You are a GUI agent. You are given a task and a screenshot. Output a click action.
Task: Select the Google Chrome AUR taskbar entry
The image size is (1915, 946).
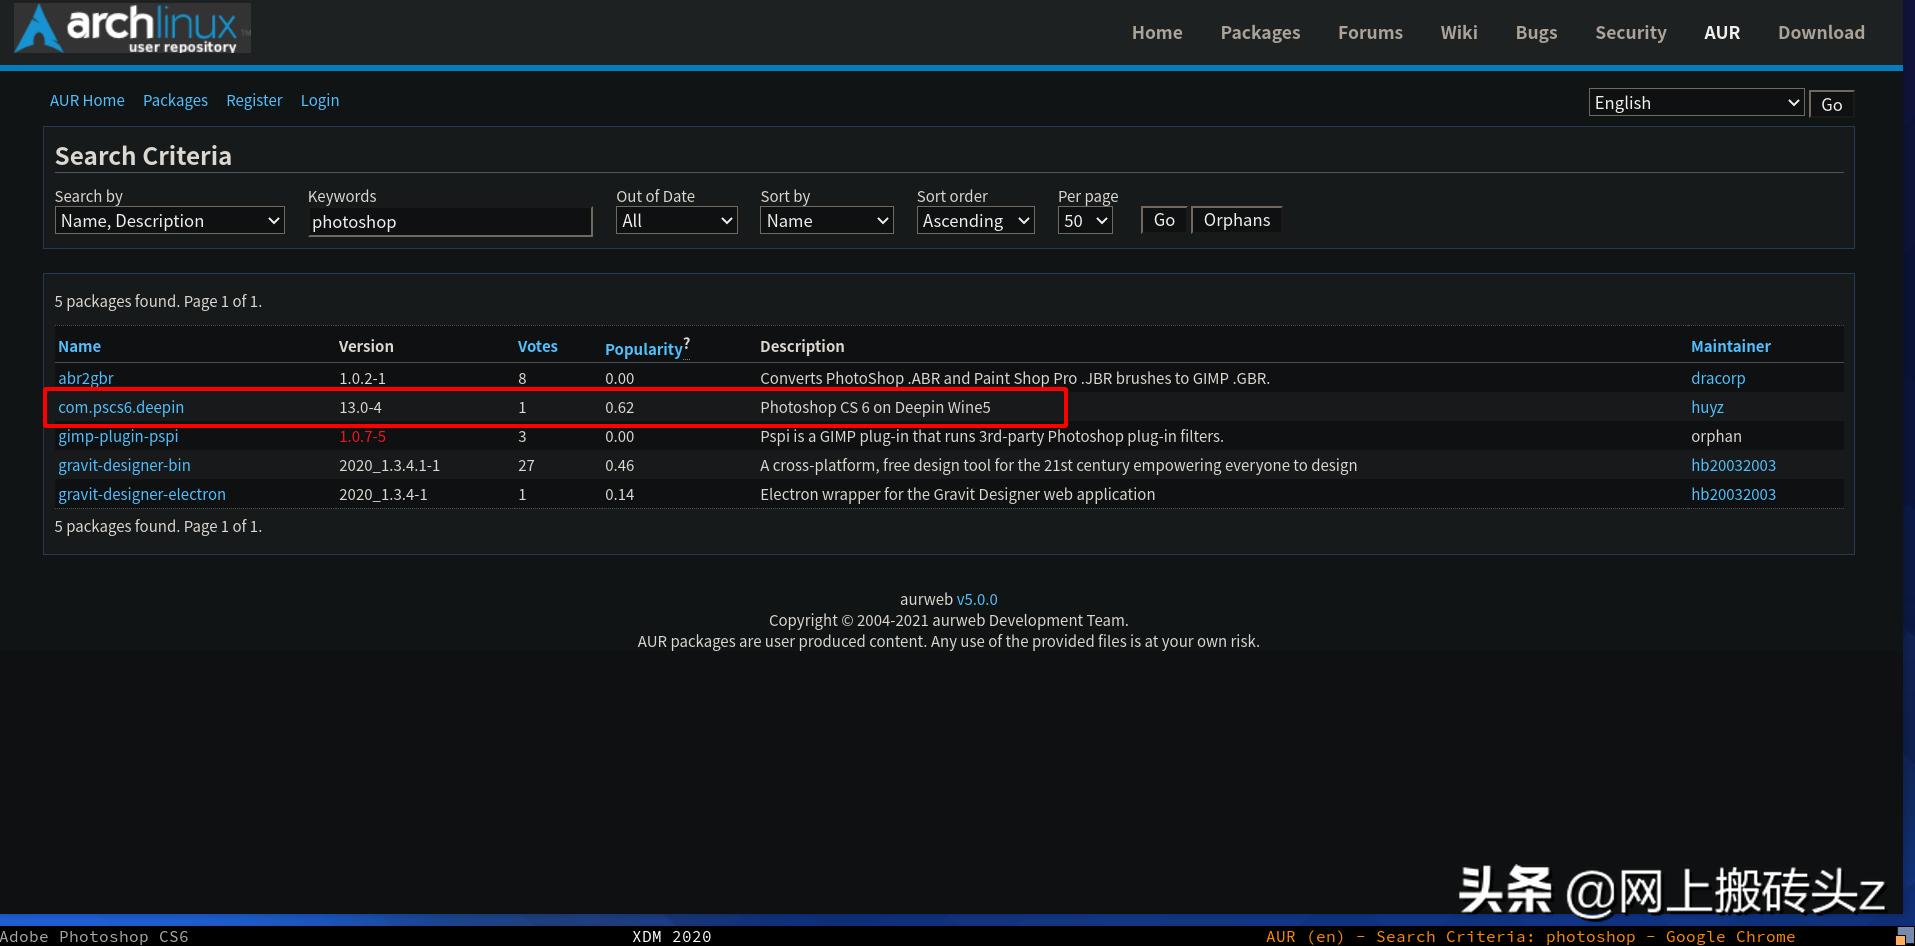click(1530, 937)
